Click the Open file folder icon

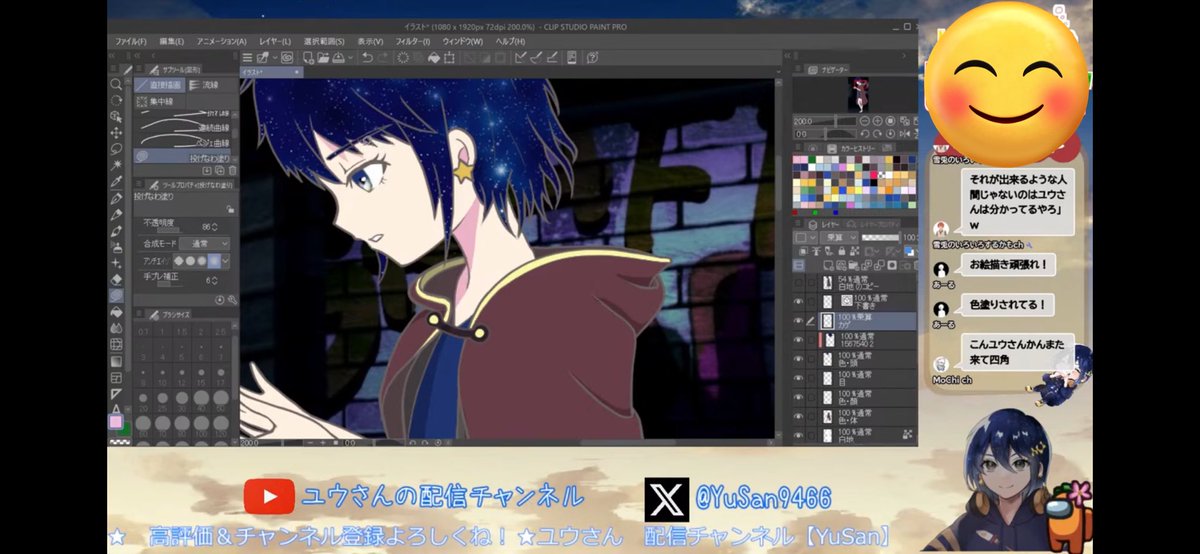tap(323, 58)
